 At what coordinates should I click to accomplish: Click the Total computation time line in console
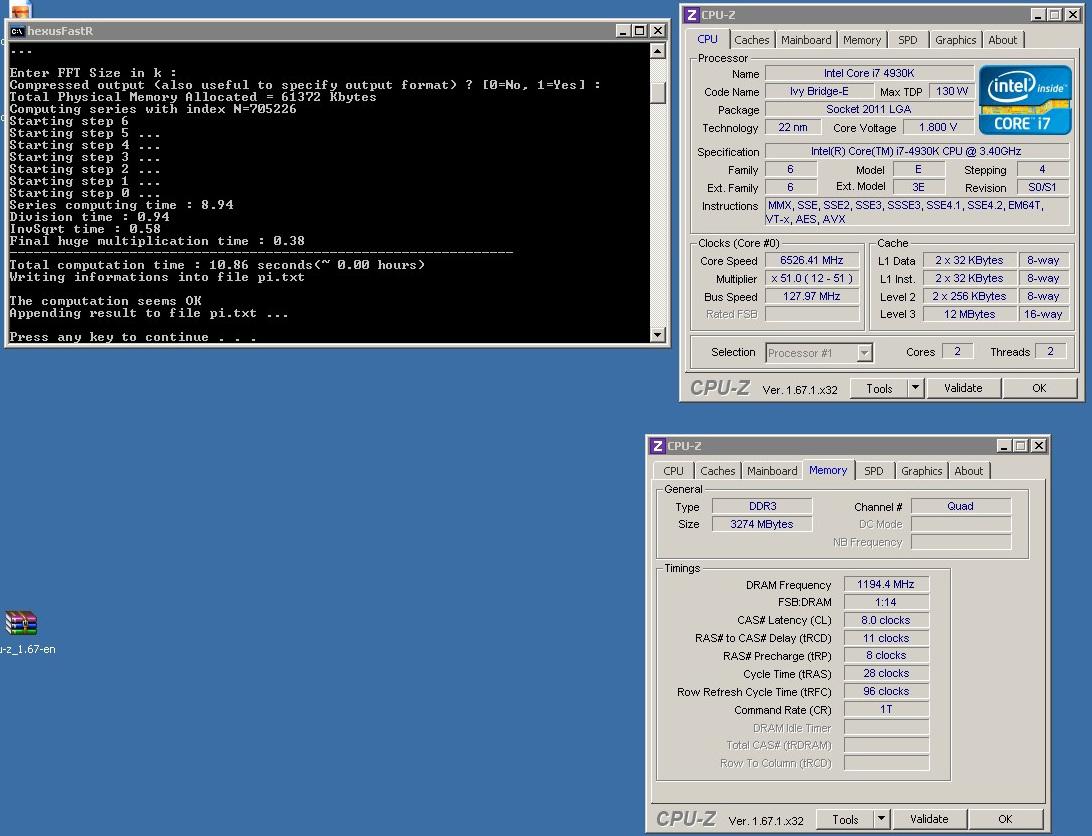click(217, 265)
